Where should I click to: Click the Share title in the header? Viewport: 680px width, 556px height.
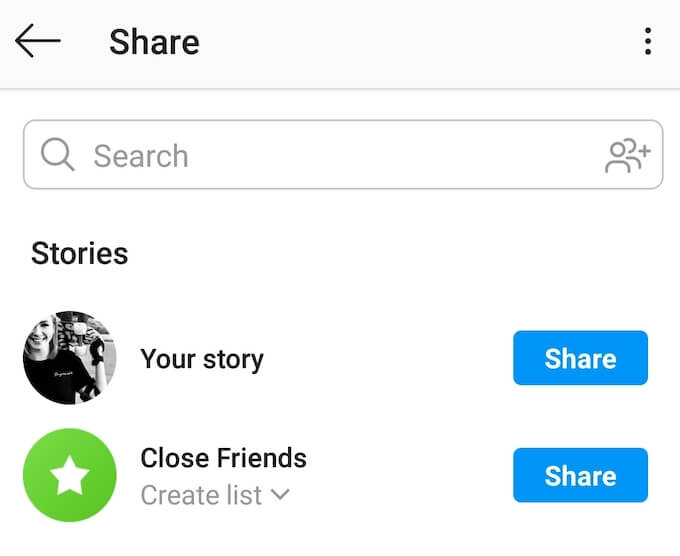[x=154, y=42]
